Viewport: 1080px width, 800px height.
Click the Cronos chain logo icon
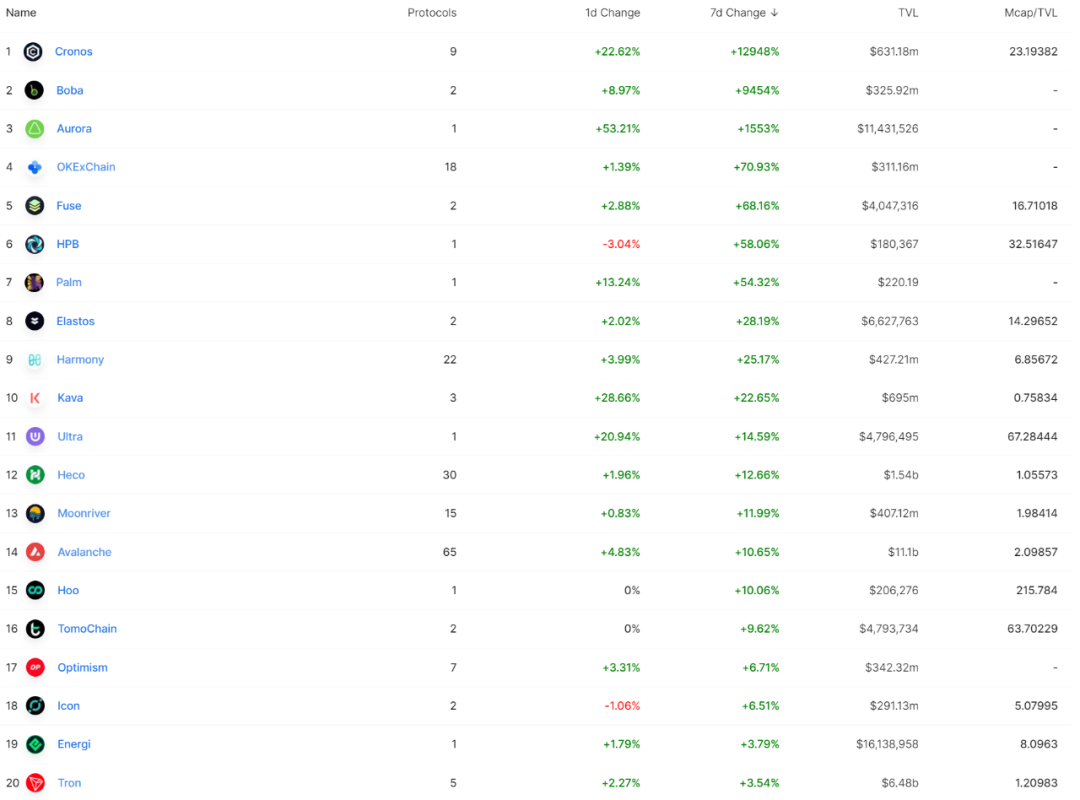(33, 52)
